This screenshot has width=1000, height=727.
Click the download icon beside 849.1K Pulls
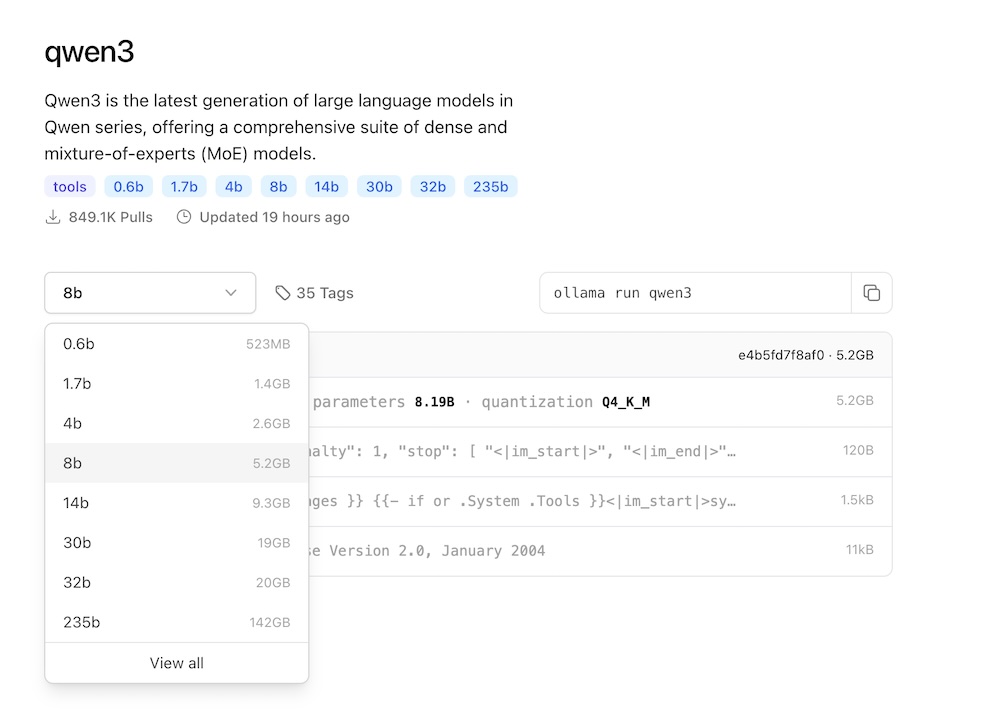pyautogui.click(x=53, y=217)
